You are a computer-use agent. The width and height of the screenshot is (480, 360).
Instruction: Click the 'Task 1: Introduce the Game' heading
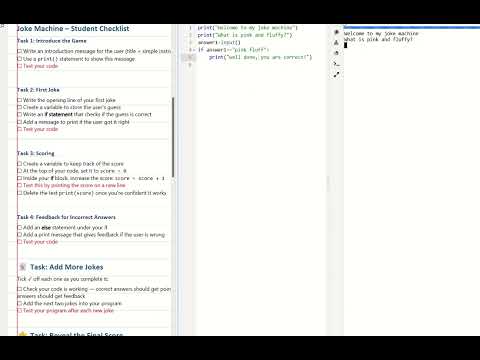tap(52, 41)
